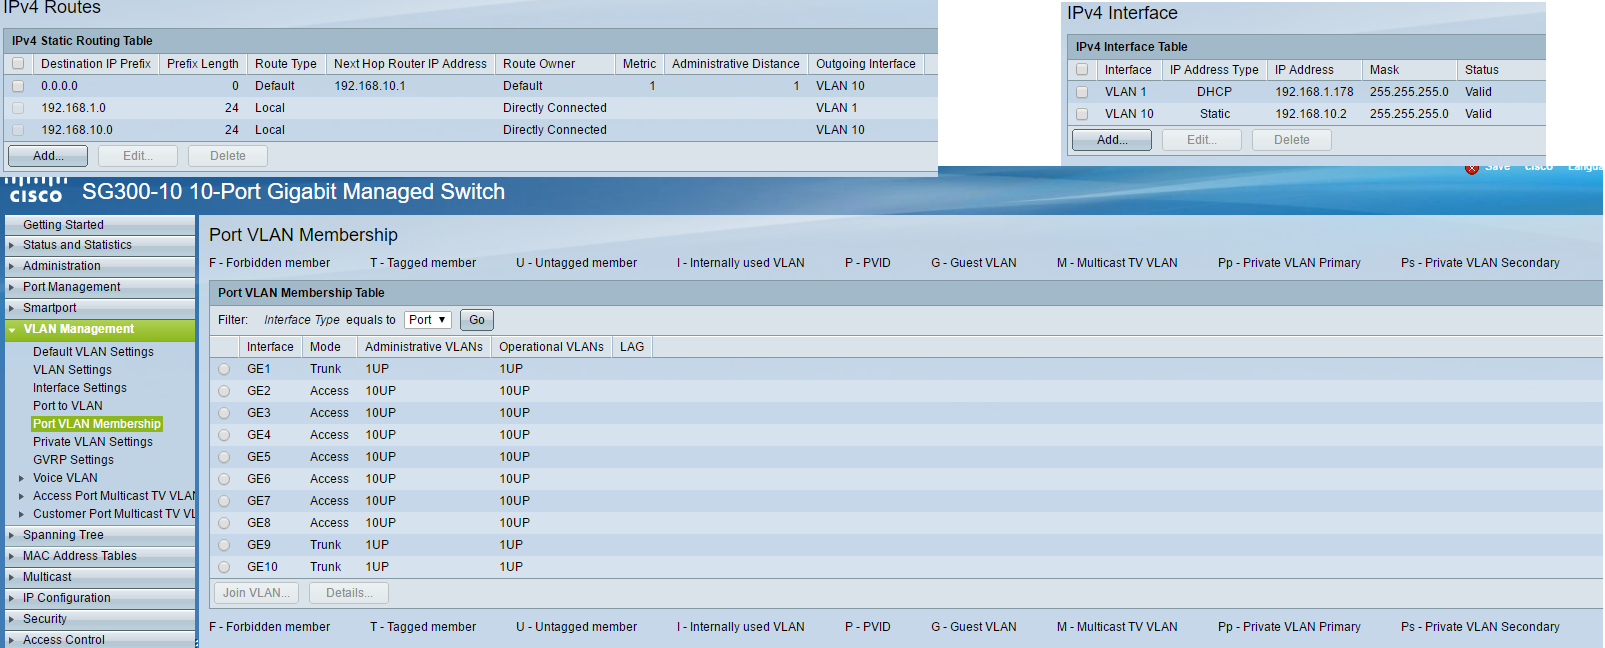Screen dimensions: 1605x648
Task: Click the 192.168.1.178 IP address cell
Action: (1314, 92)
